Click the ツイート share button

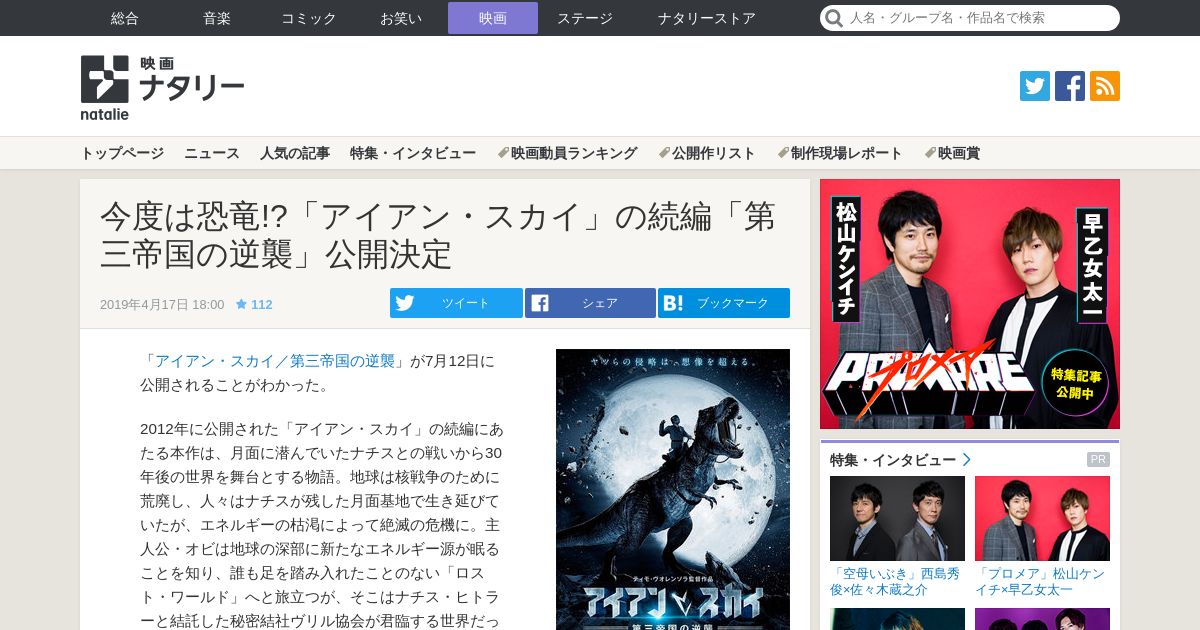tap(456, 303)
